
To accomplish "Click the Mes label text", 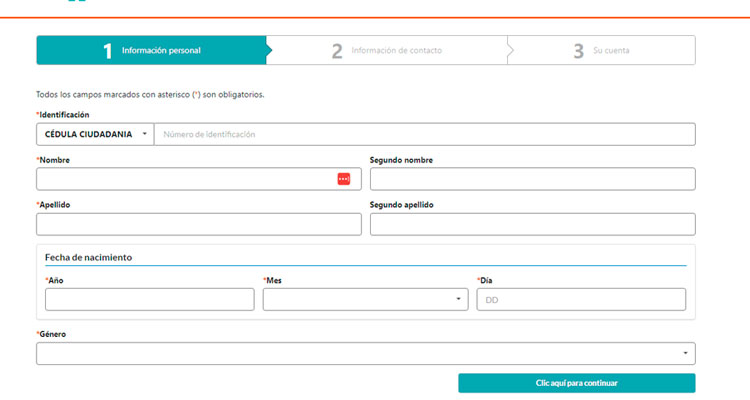I will pos(272,280).
